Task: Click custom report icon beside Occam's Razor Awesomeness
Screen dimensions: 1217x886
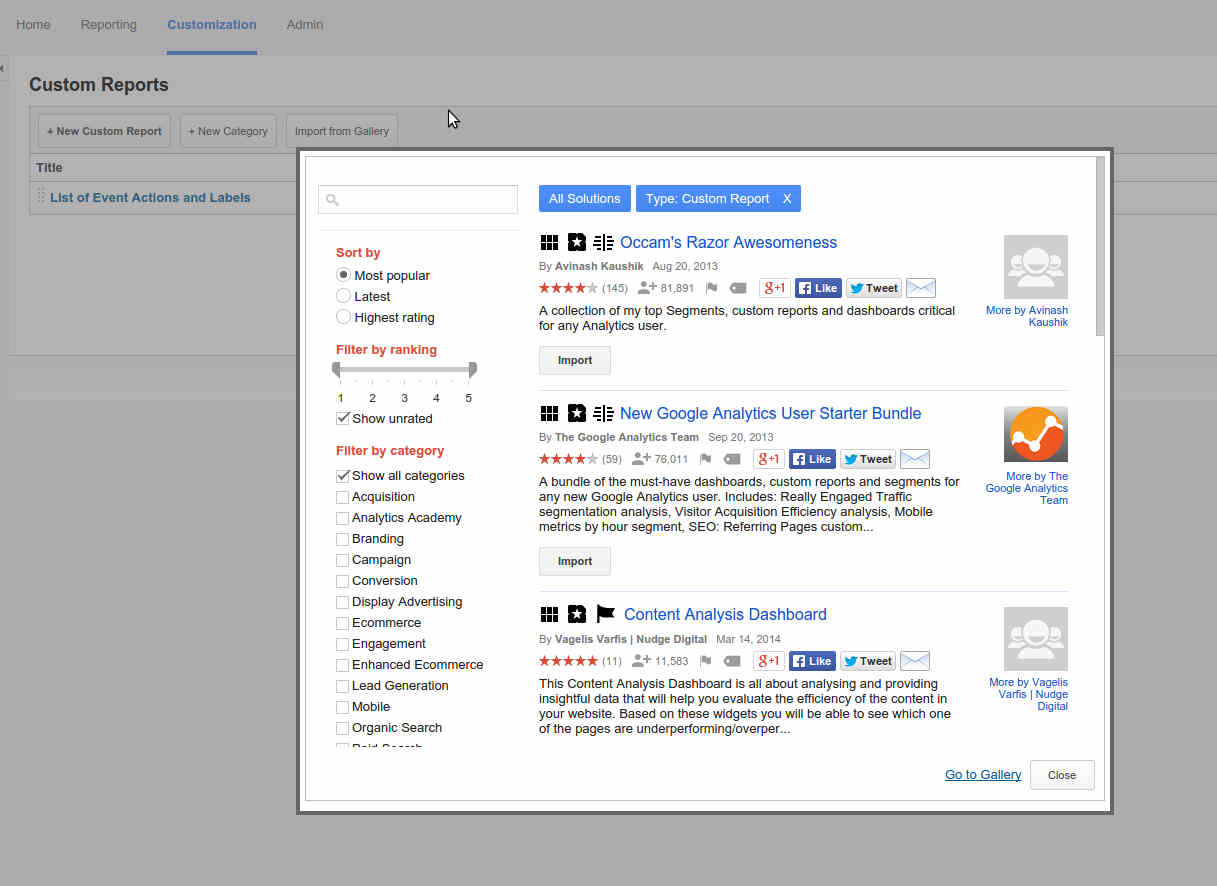Action: tap(603, 243)
